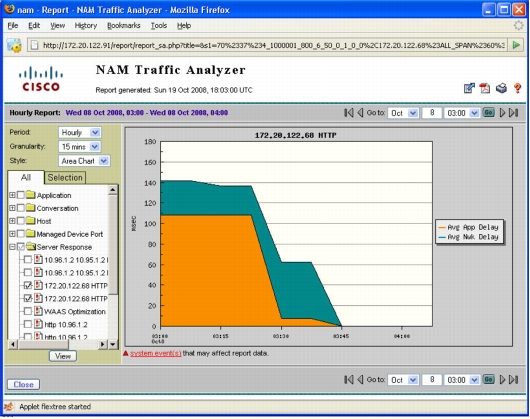Open the History menu
The width and height of the screenshot is (530, 419).
point(86,25)
